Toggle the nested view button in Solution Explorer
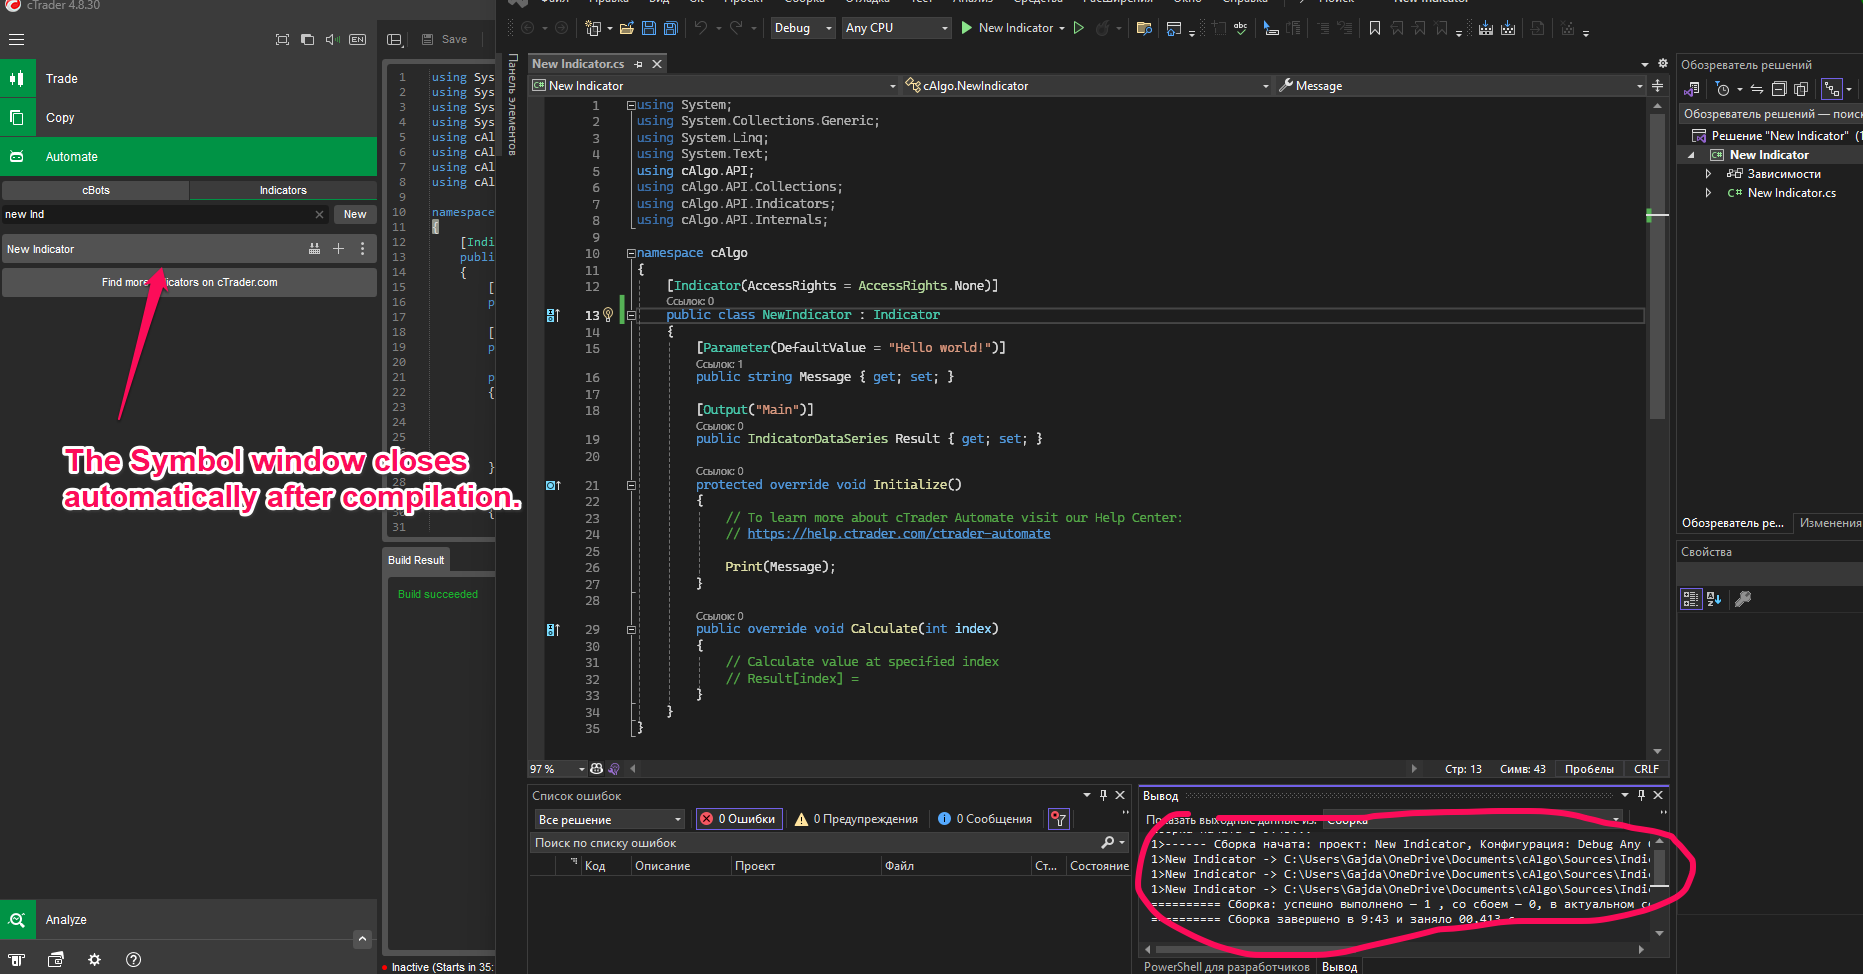The height and width of the screenshot is (974, 1863). point(1832,89)
